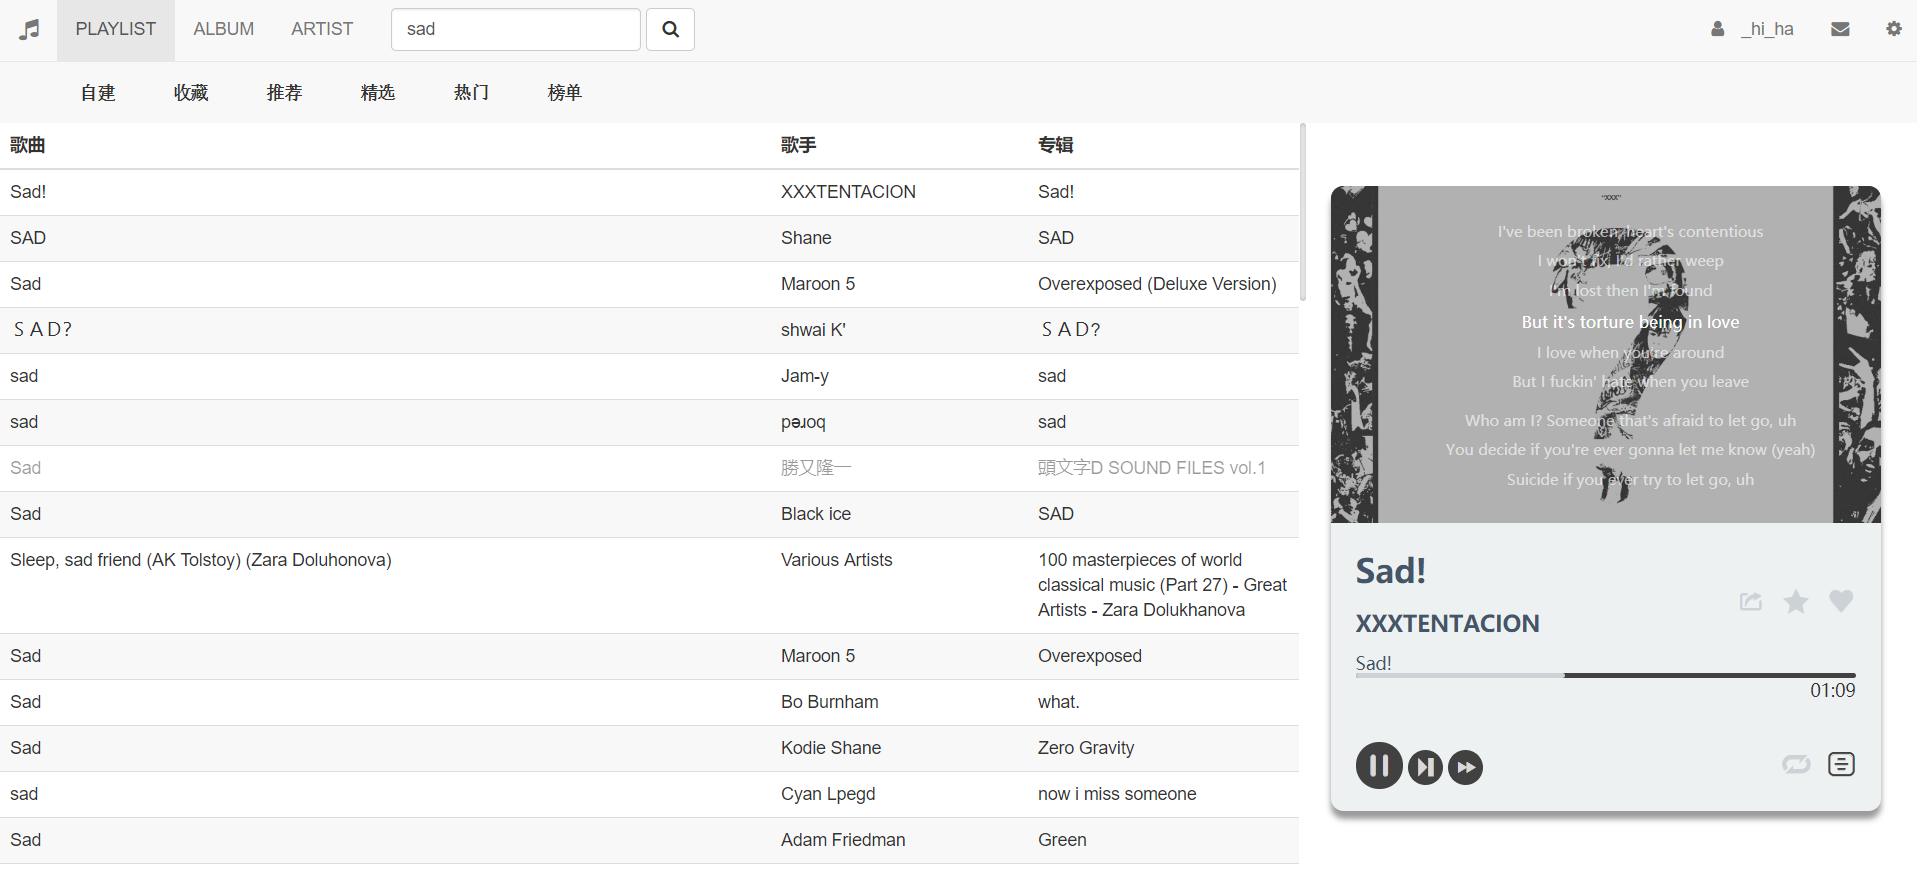
Task: Click artist Bo Burnham
Action: (829, 702)
